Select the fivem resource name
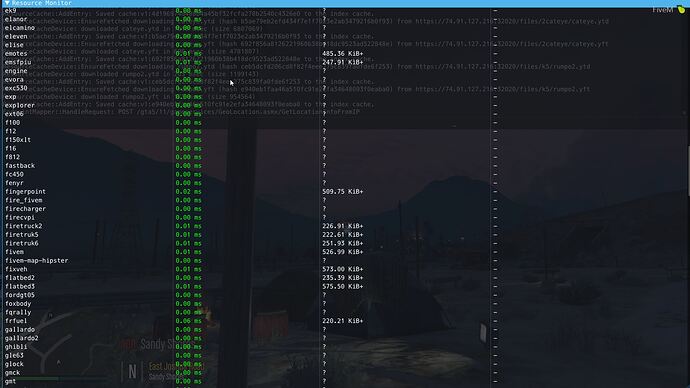The image size is (690, 388). pos(14,252)
